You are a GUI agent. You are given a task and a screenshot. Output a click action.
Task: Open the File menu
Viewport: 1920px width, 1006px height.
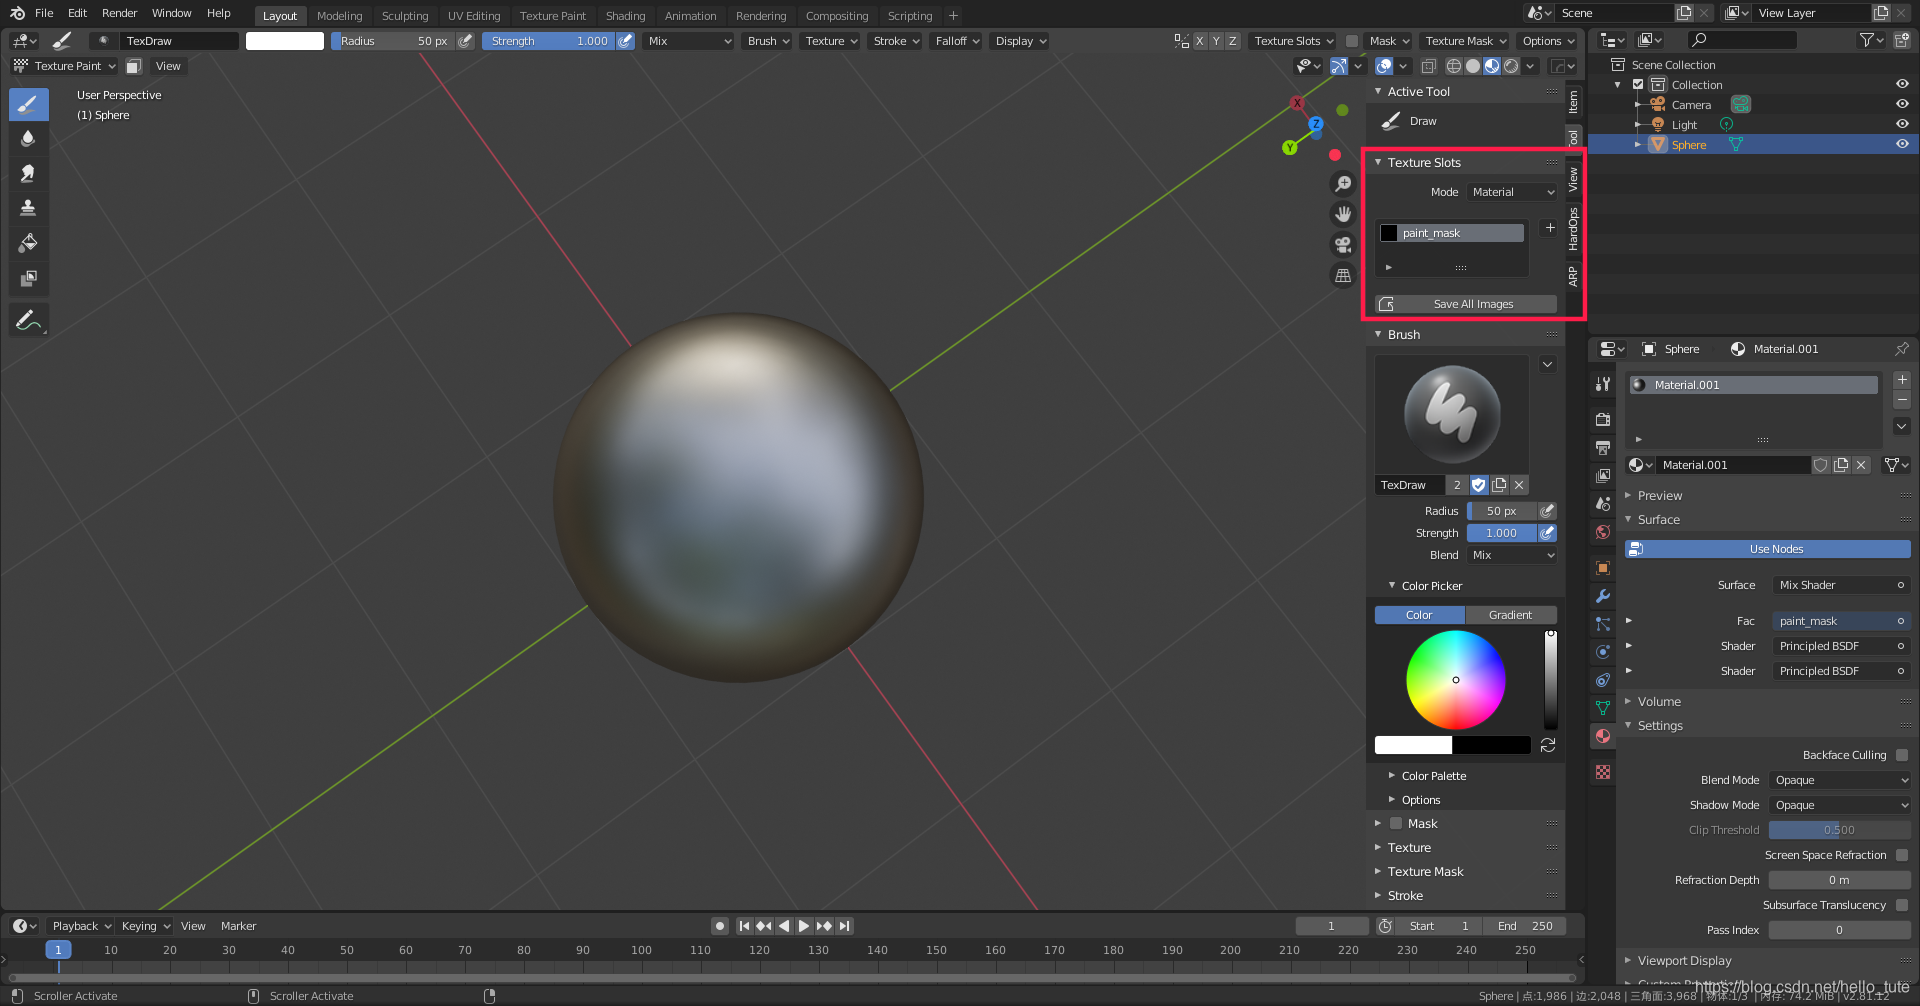pyautogui.click(x=44, y=13)
